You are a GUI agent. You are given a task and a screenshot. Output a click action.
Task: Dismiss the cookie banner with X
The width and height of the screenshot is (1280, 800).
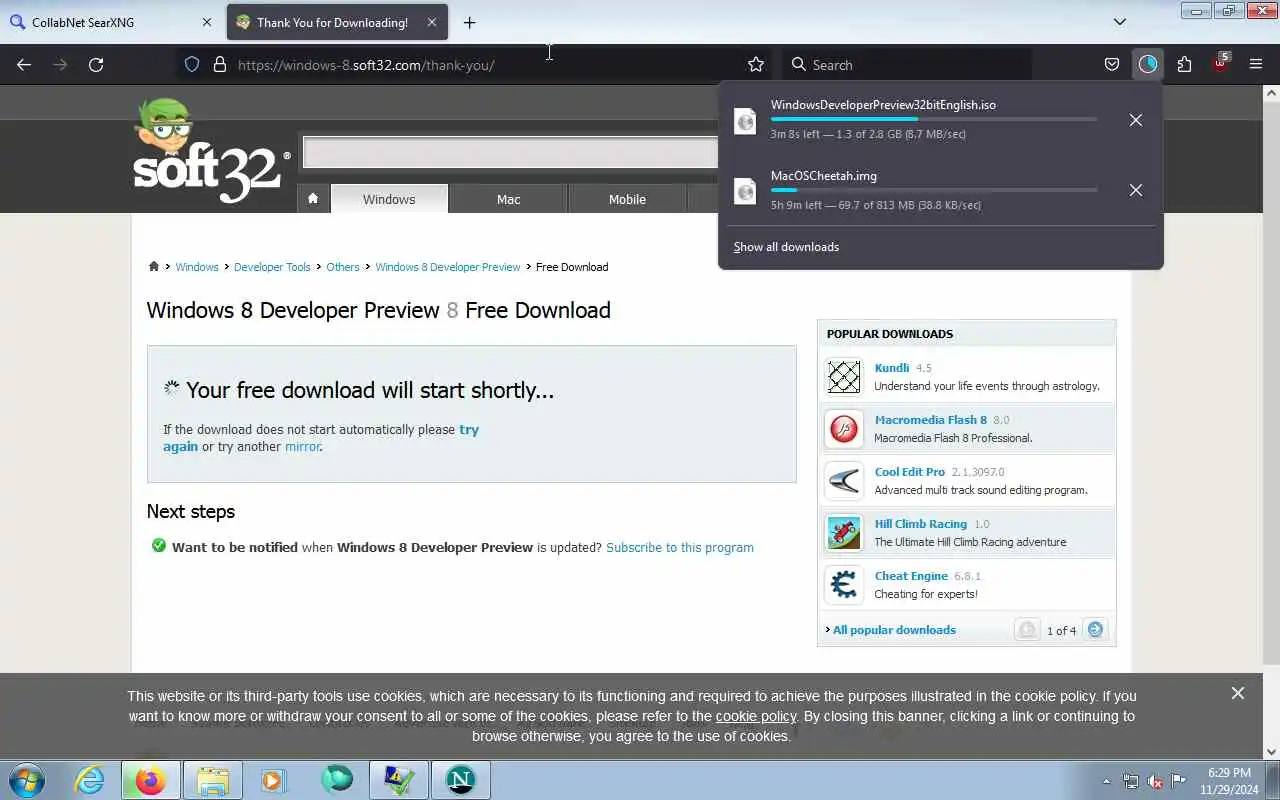pyautogui.click(x=1238, y=693)
